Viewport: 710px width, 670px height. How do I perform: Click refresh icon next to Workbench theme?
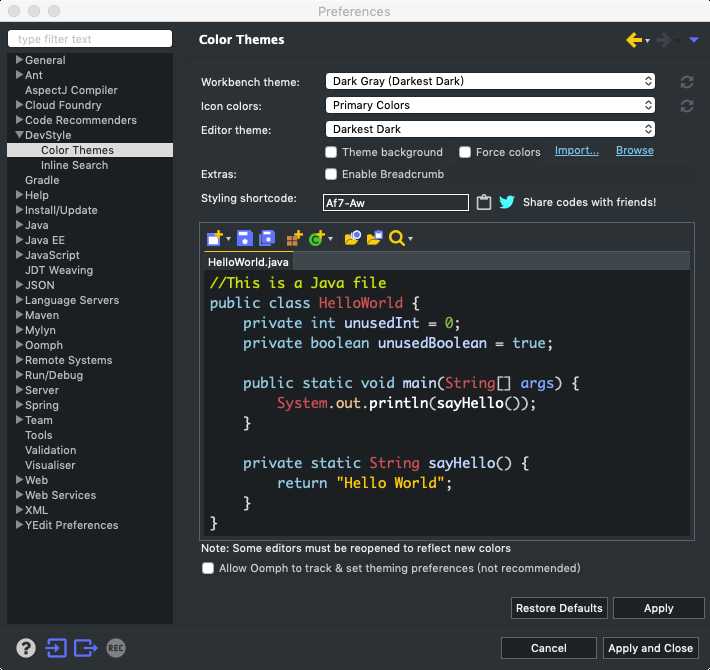[686, 82]
